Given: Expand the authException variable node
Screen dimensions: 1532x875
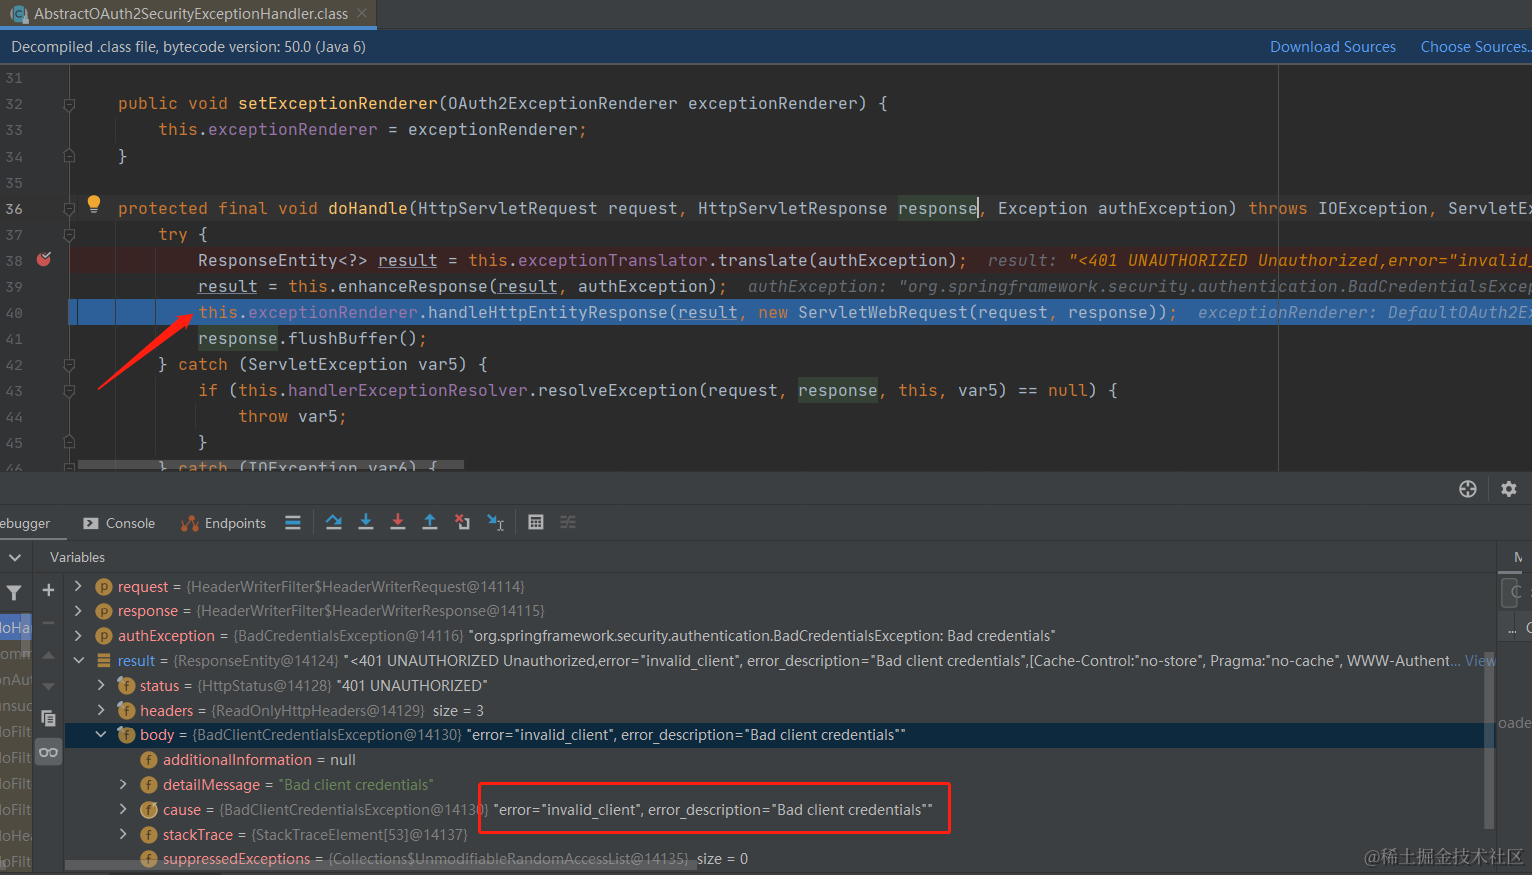Looking at the screenshot, I should click(x=78, y=635).
